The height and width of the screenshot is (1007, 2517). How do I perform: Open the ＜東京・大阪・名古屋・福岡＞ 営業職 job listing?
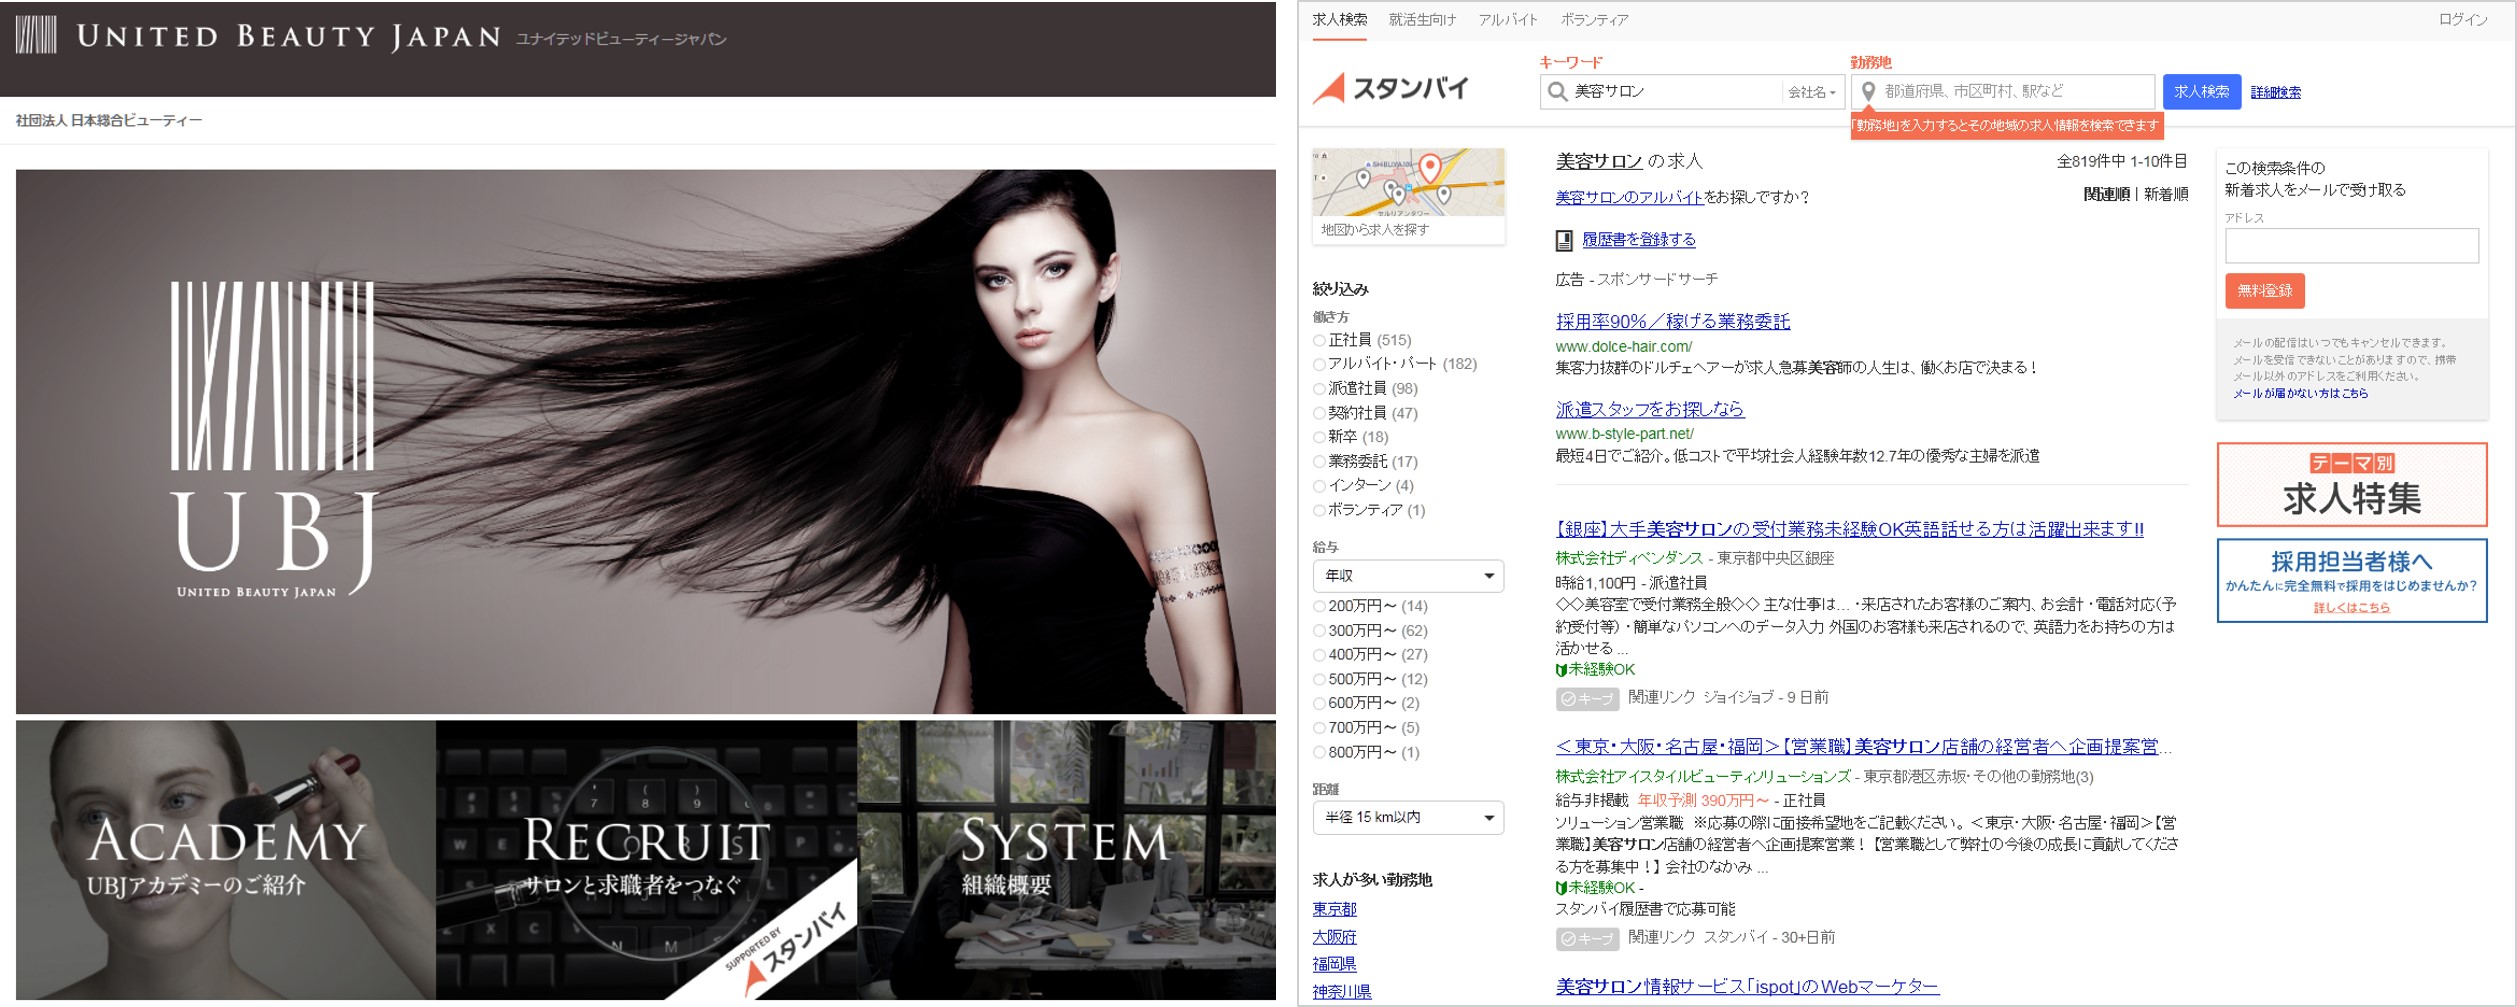coord(1863,748)
